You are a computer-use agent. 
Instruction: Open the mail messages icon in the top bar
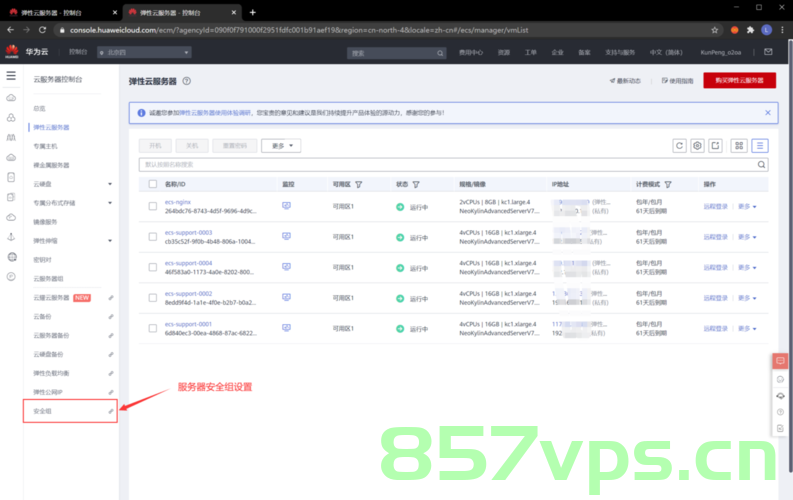click(768, 52)
